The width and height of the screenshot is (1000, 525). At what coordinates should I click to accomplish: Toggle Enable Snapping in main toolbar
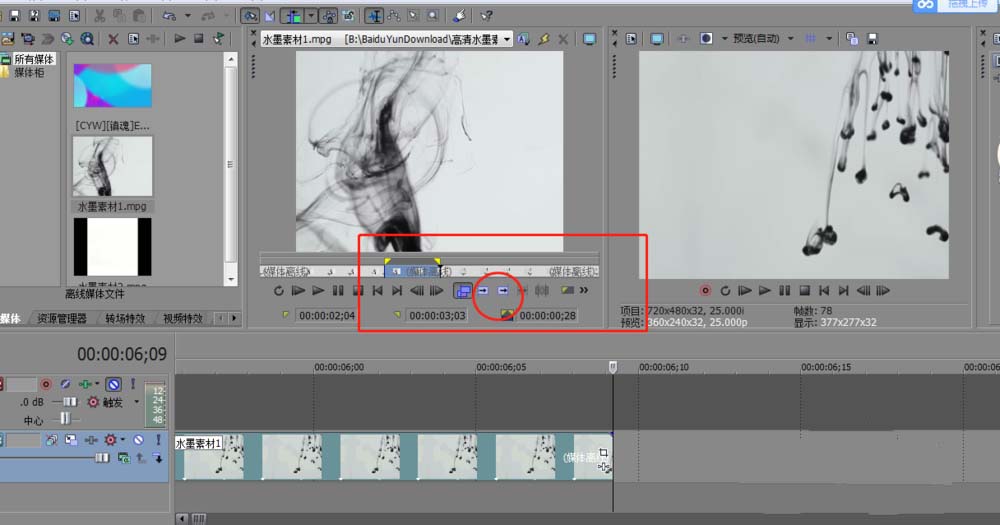coord(249,15)
